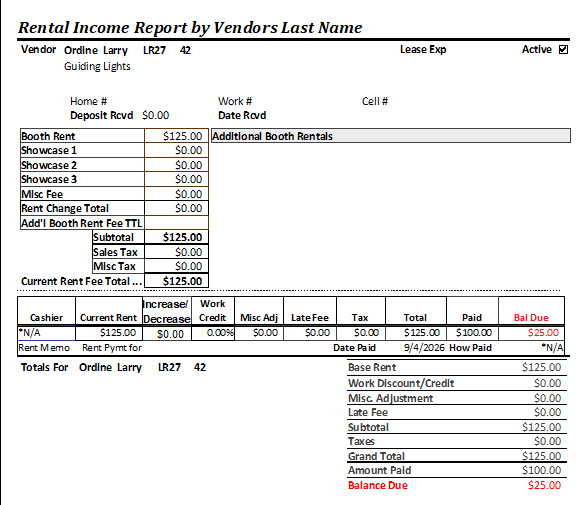Select the Showcase 1 amount field
Viewport: 583px width, 505px height.
pyautogui.click(x=176, y=150)
